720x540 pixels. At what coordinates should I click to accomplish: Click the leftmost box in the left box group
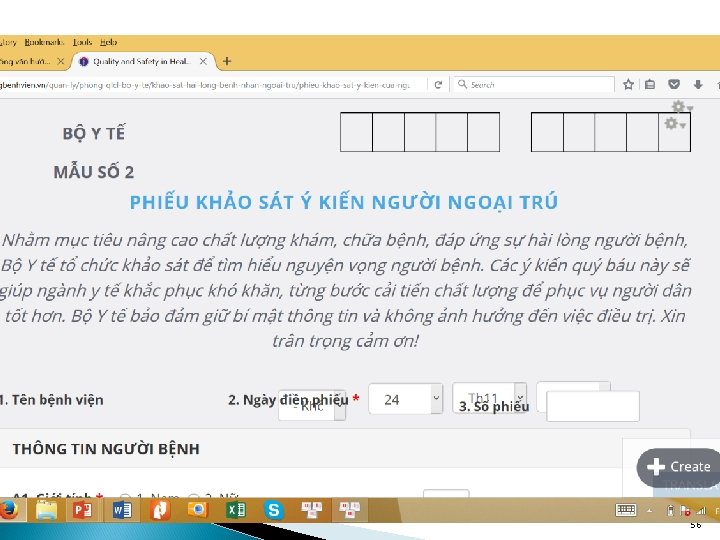(356, 132)
